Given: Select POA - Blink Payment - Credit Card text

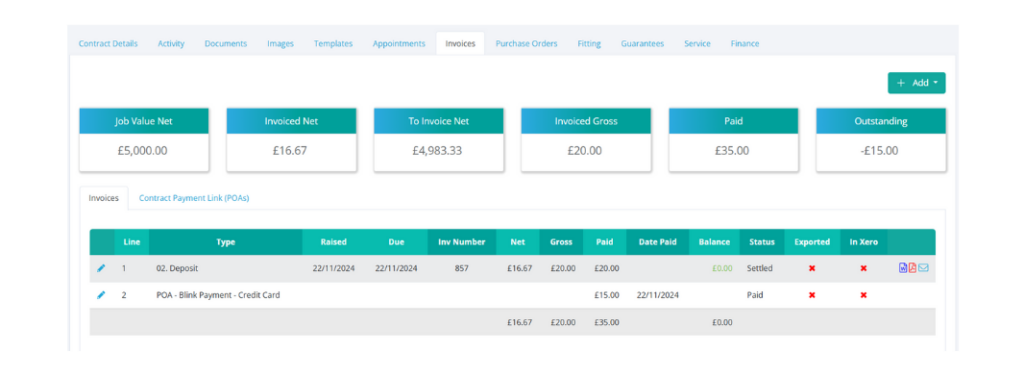Looking at the screenshot, I should click(x=218, y=295).
